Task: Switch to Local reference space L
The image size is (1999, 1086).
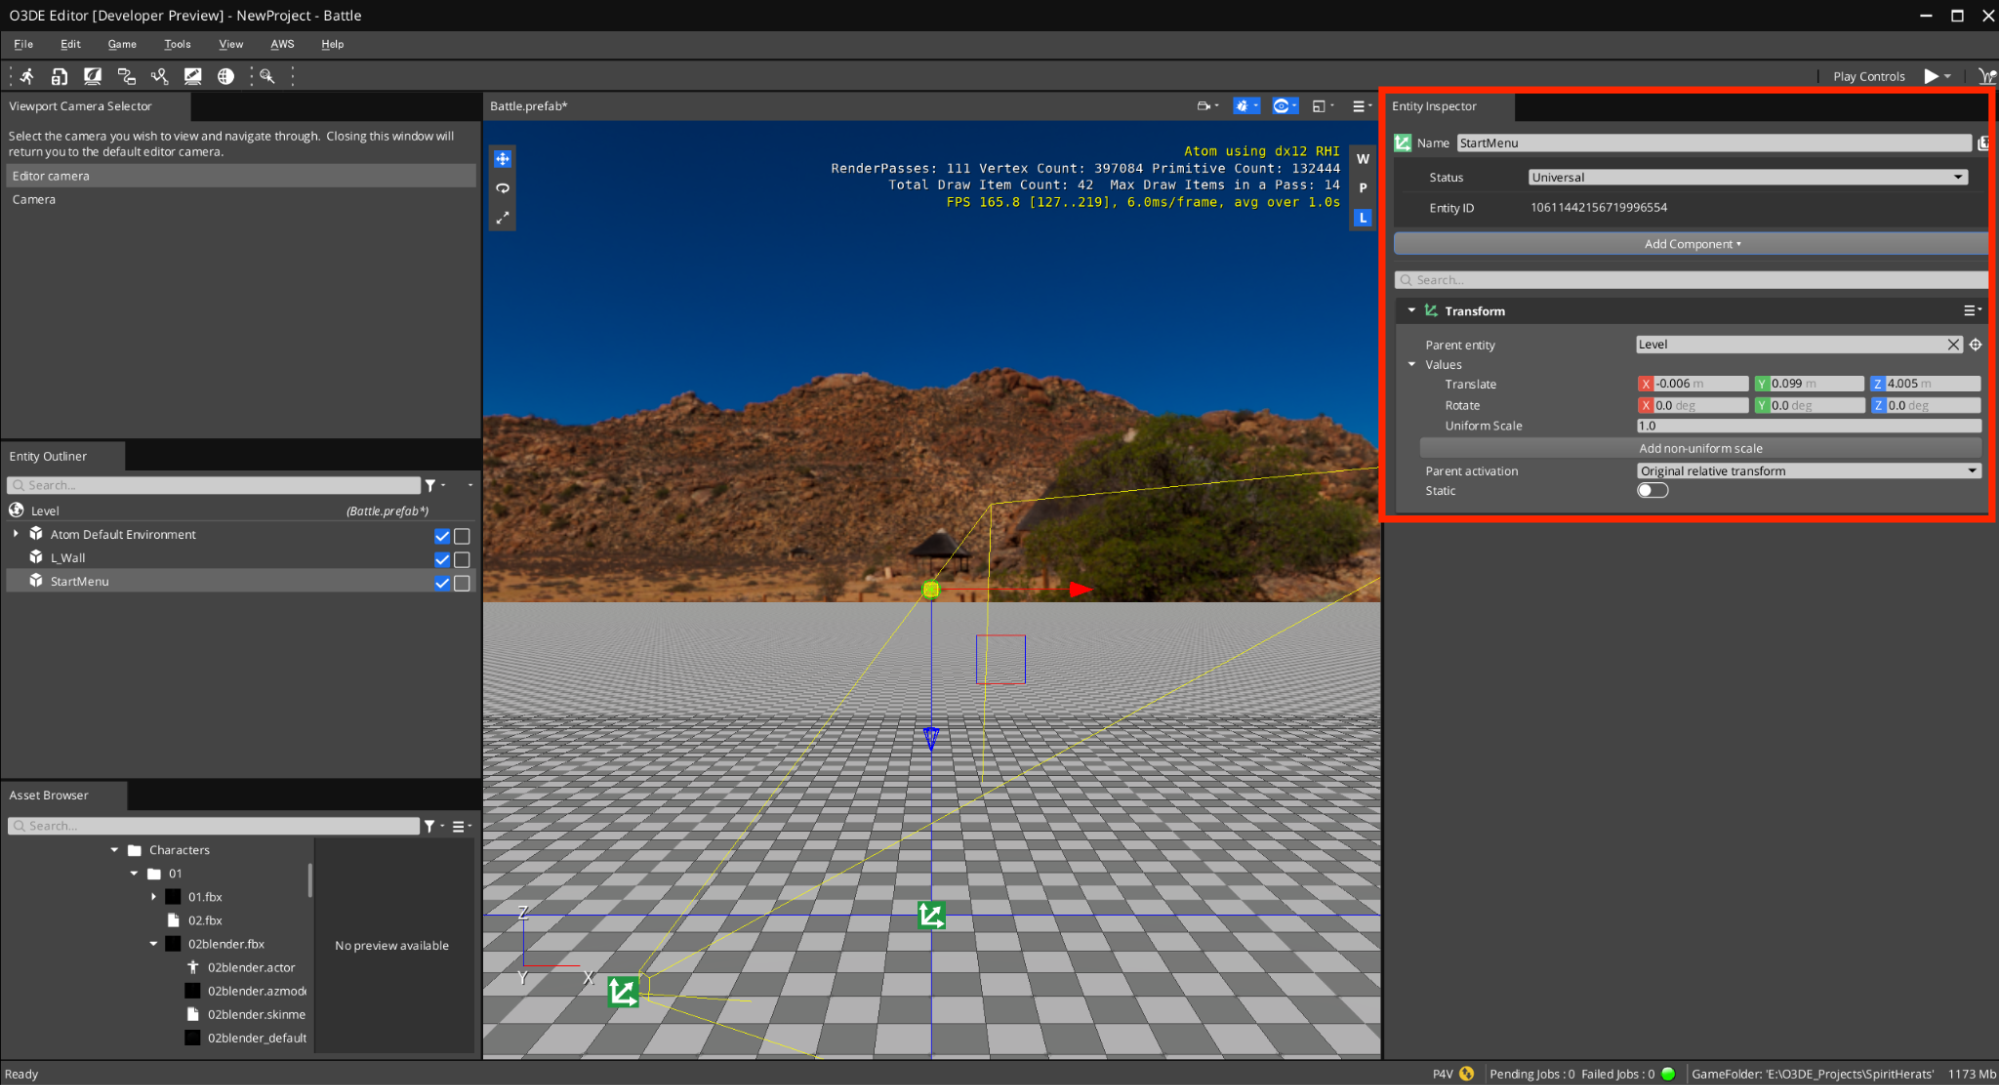Action: 1362,217
